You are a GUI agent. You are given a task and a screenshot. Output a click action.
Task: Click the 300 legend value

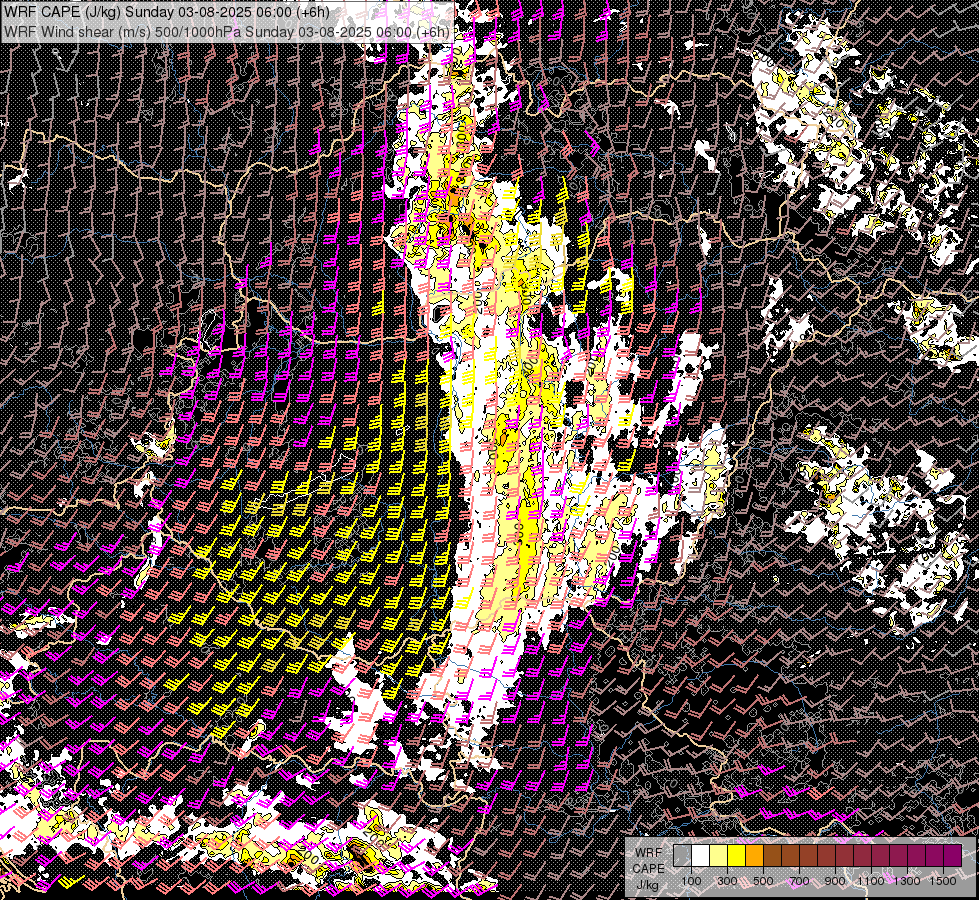[727, 881]
